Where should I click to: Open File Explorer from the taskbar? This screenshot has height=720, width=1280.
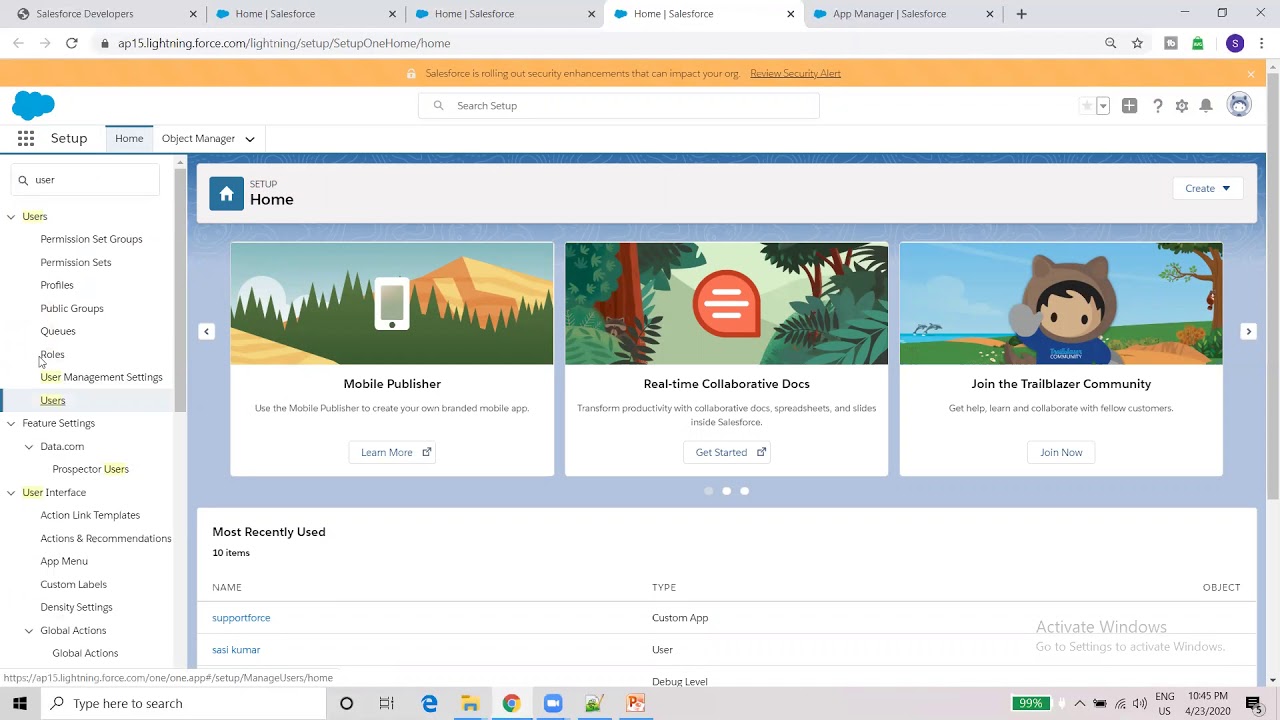(470, 703)
